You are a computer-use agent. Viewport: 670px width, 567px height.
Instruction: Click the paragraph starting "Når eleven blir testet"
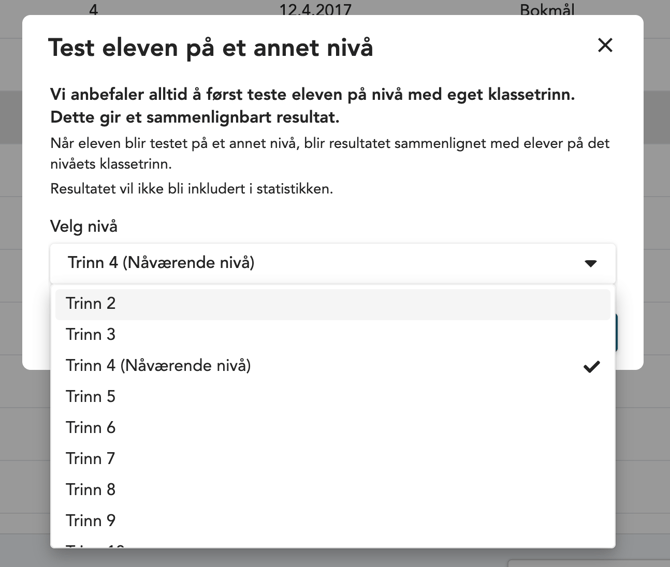pyautogui.click(x=330, y=153)
